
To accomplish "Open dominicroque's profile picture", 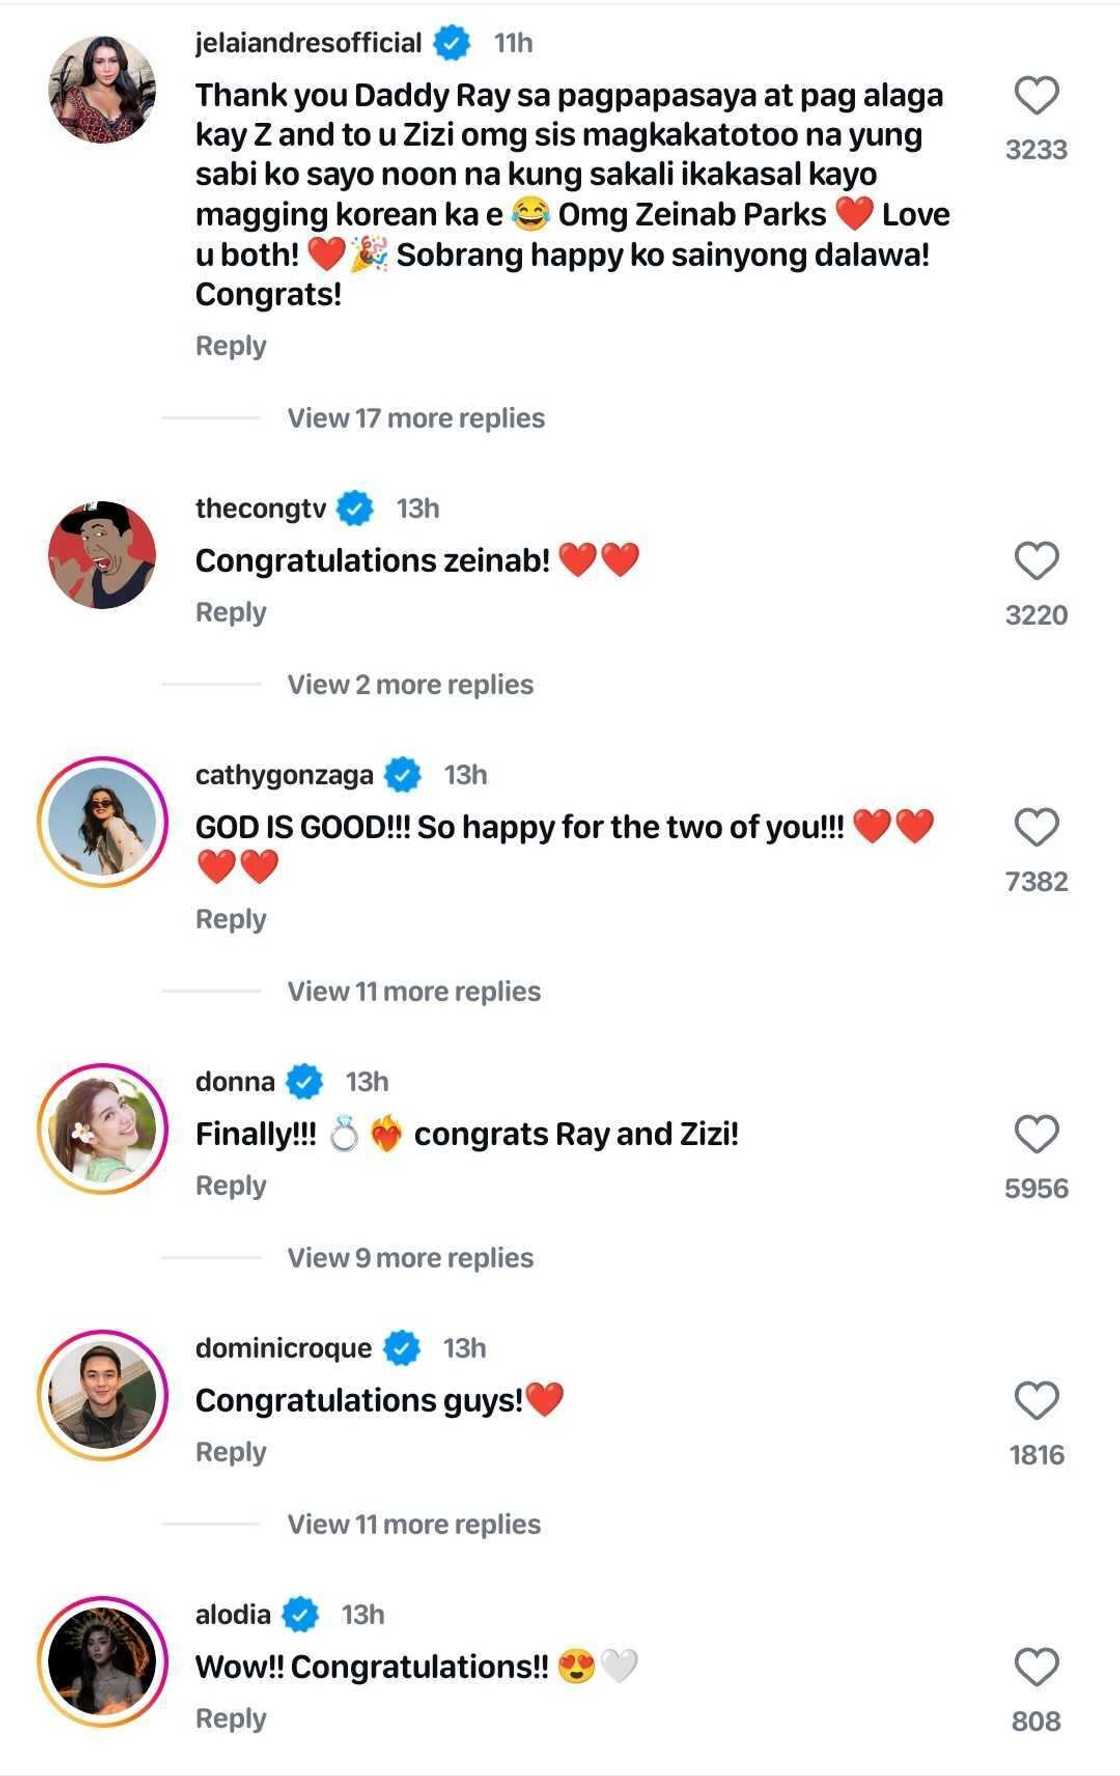I will click(103, 1394).
